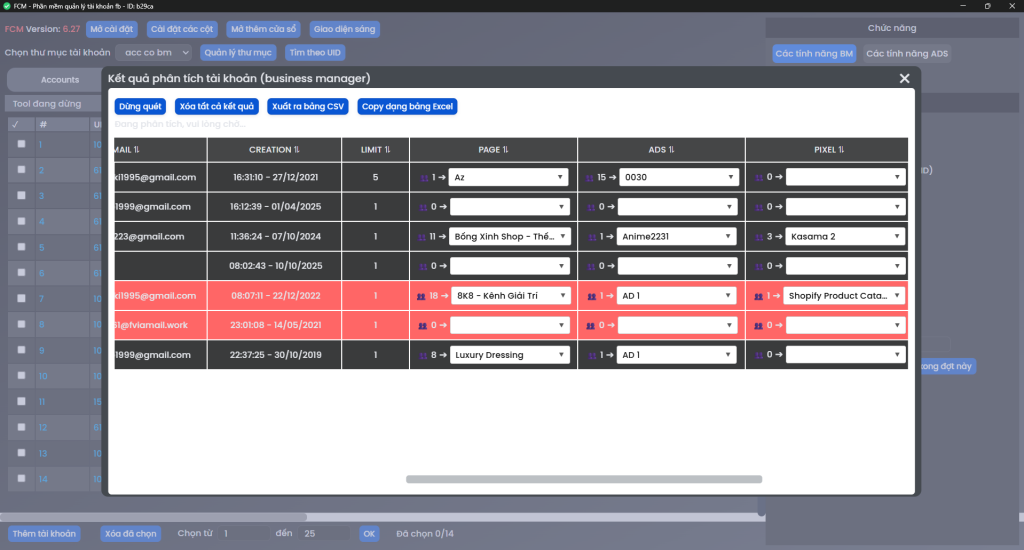The height and width of the screenshot is (550, 1024).
Task: Tick the checkbox for account row 4
Action: point(22,221)
